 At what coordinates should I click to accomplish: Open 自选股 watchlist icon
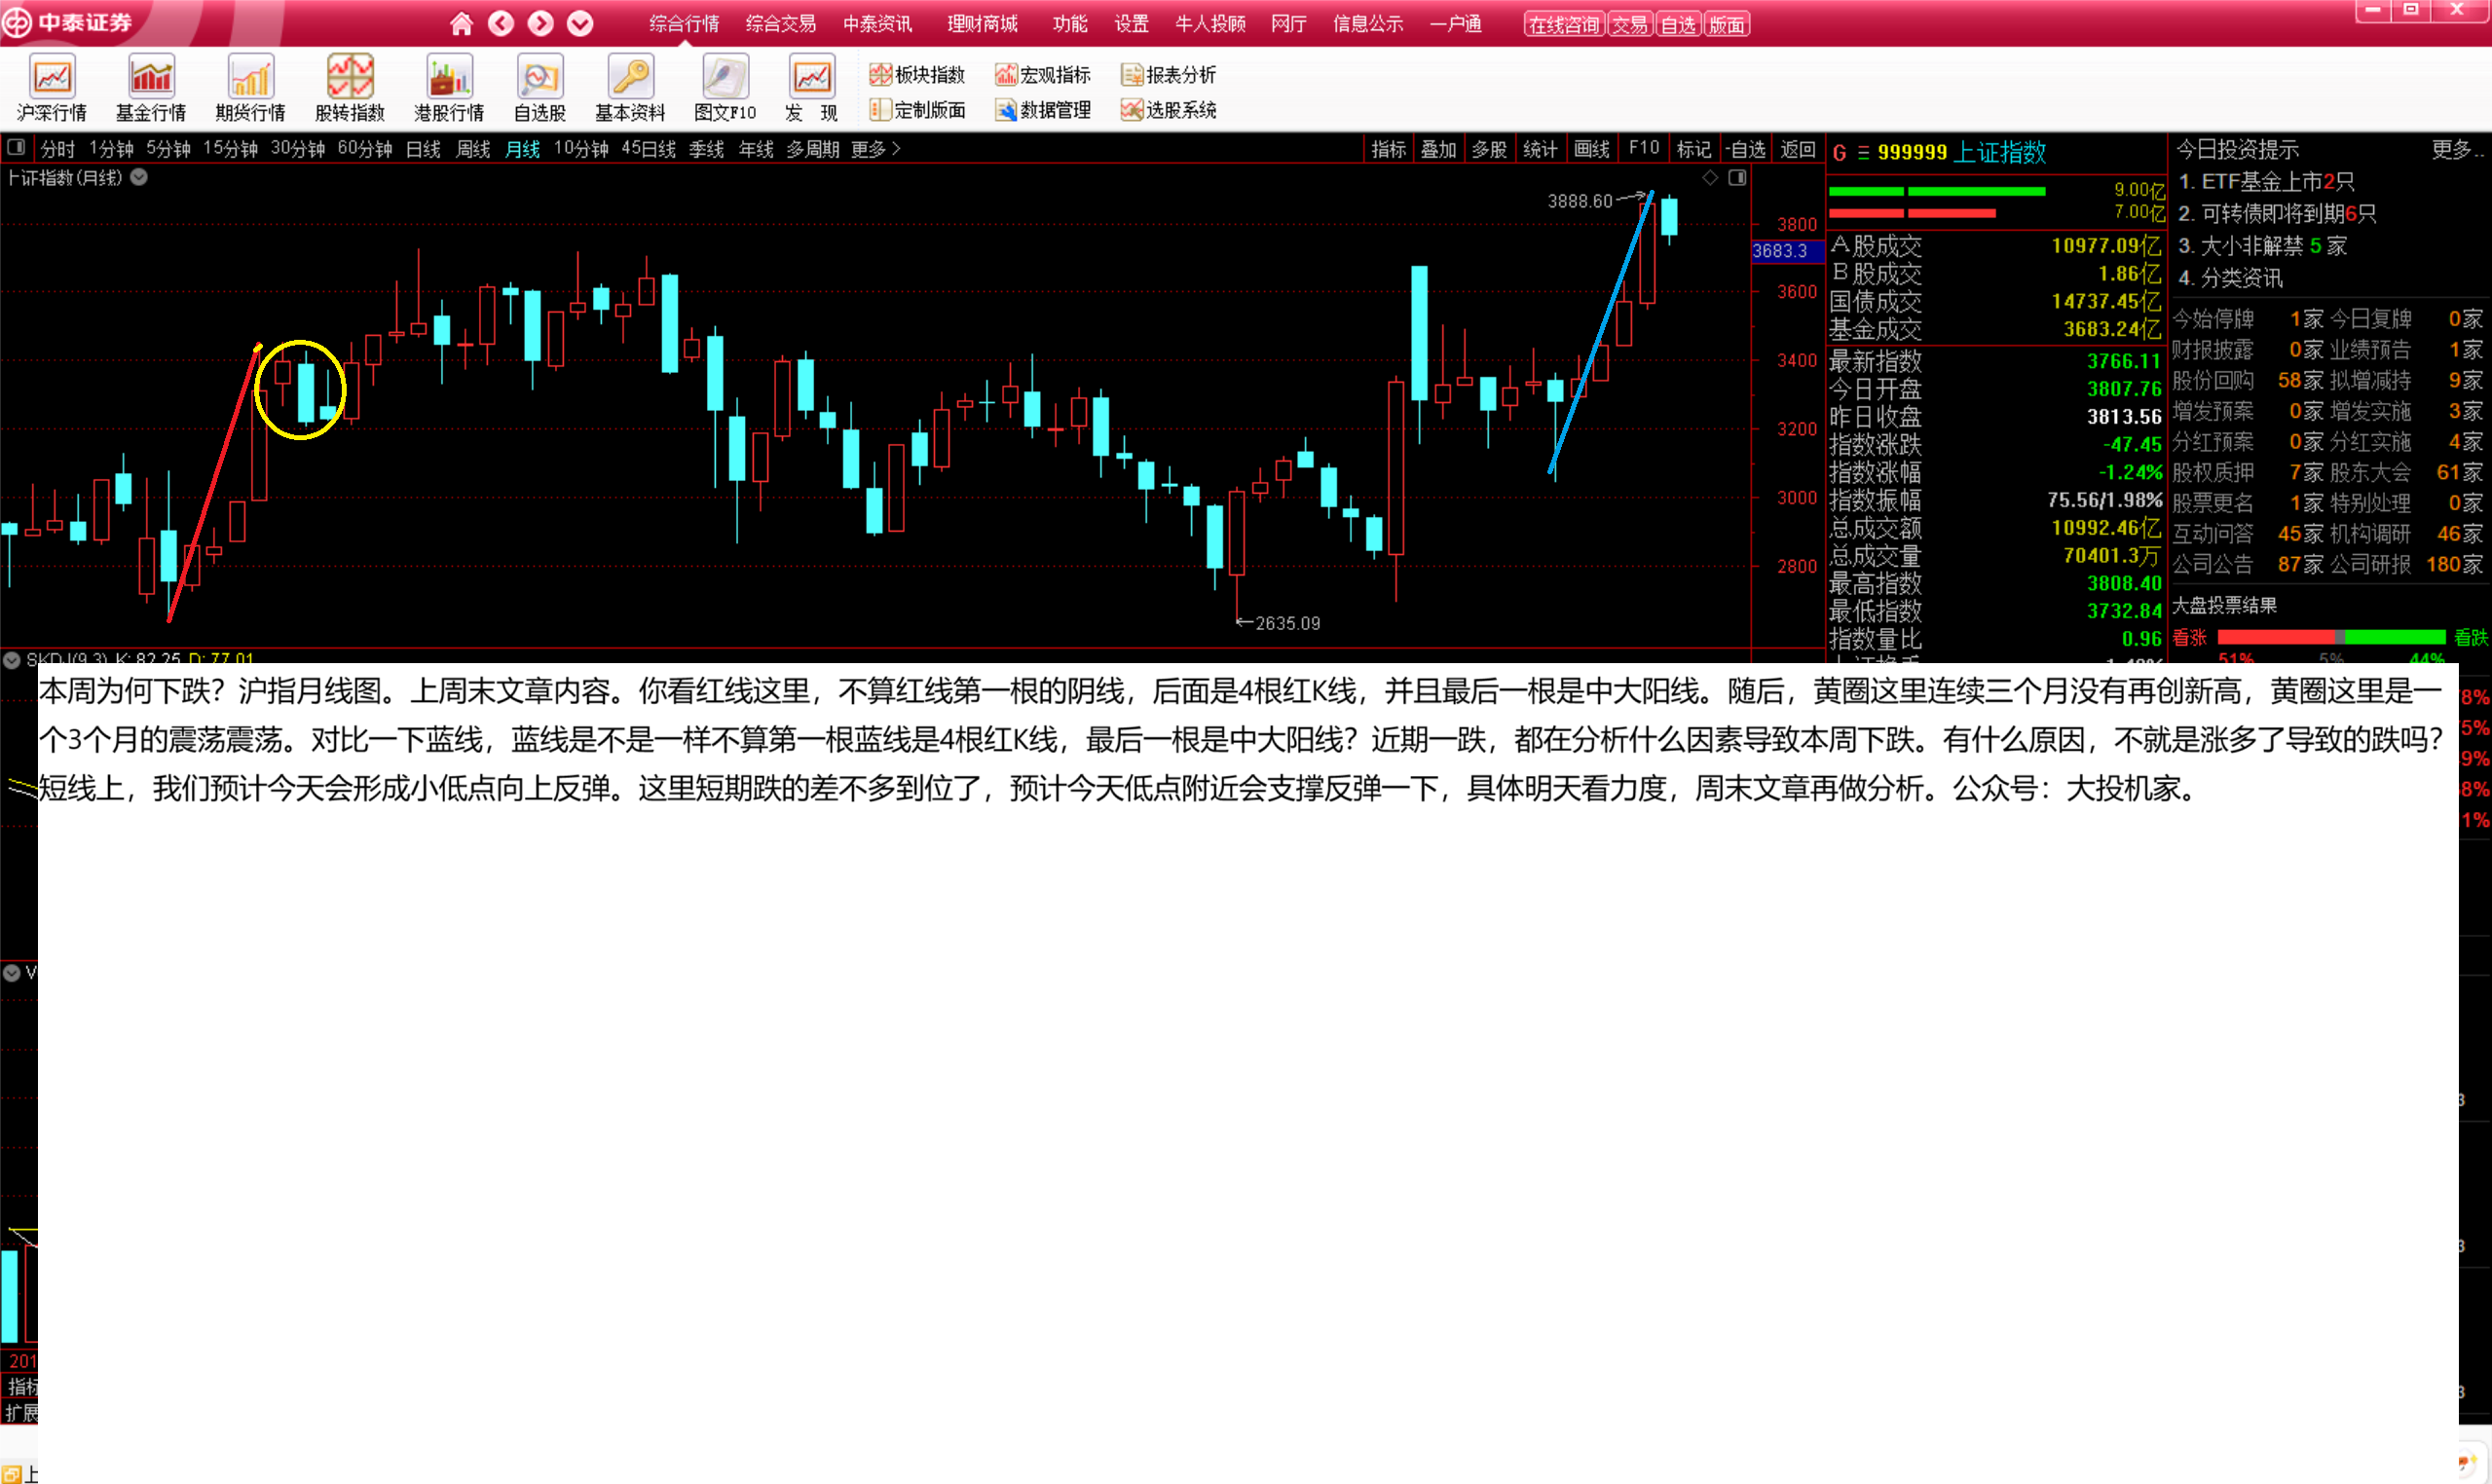(540, 88)
